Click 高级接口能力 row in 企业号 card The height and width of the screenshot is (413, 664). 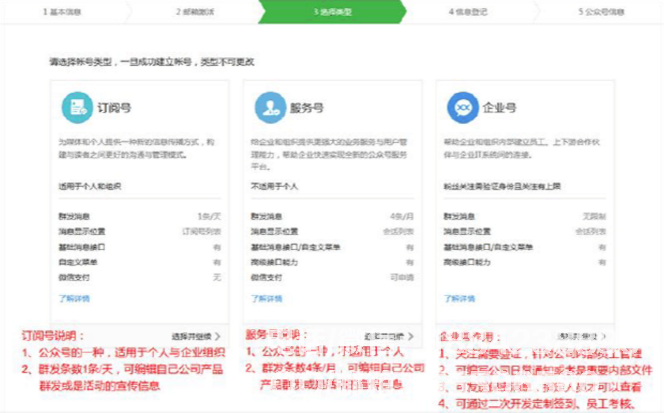525,262
